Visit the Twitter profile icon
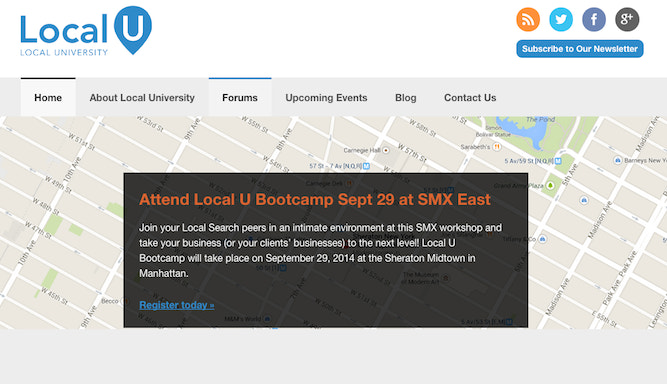667x384 pixels. point(561,20)
